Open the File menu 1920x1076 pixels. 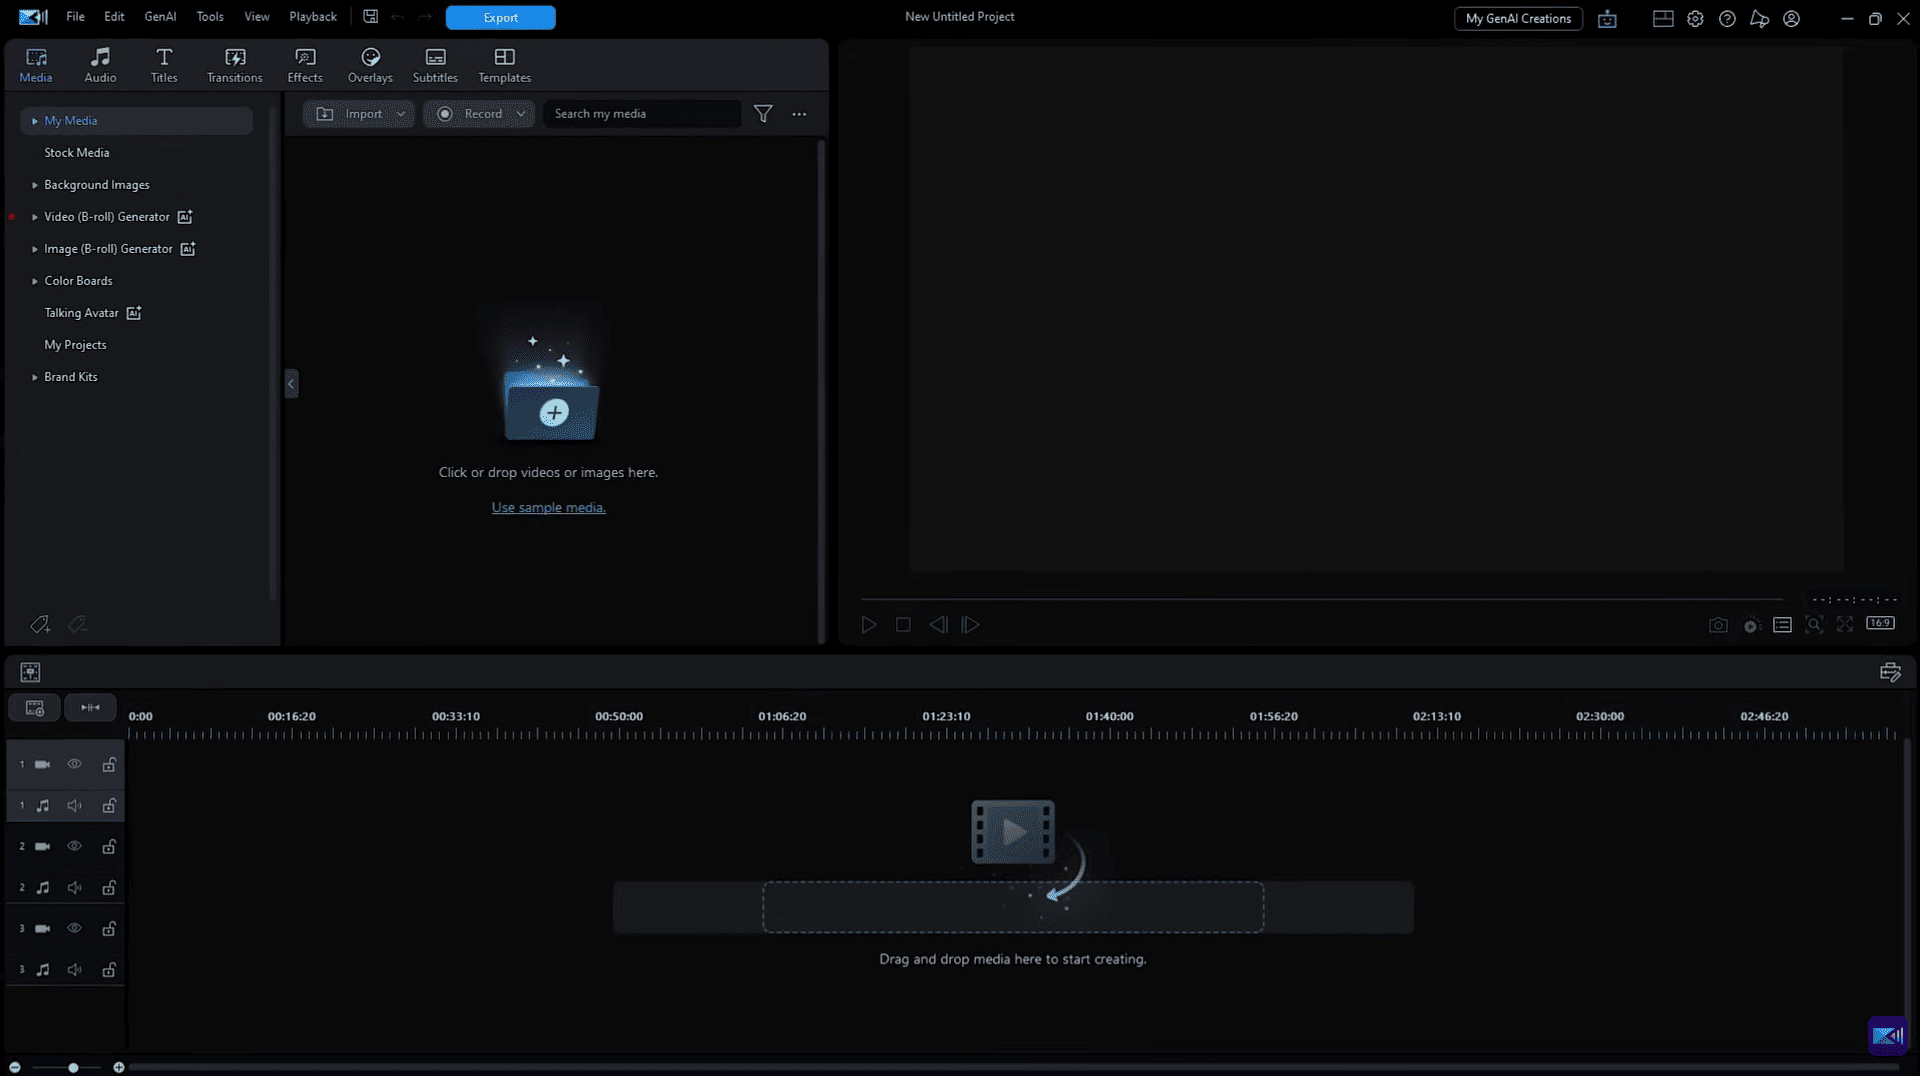[x=75, y=17]
